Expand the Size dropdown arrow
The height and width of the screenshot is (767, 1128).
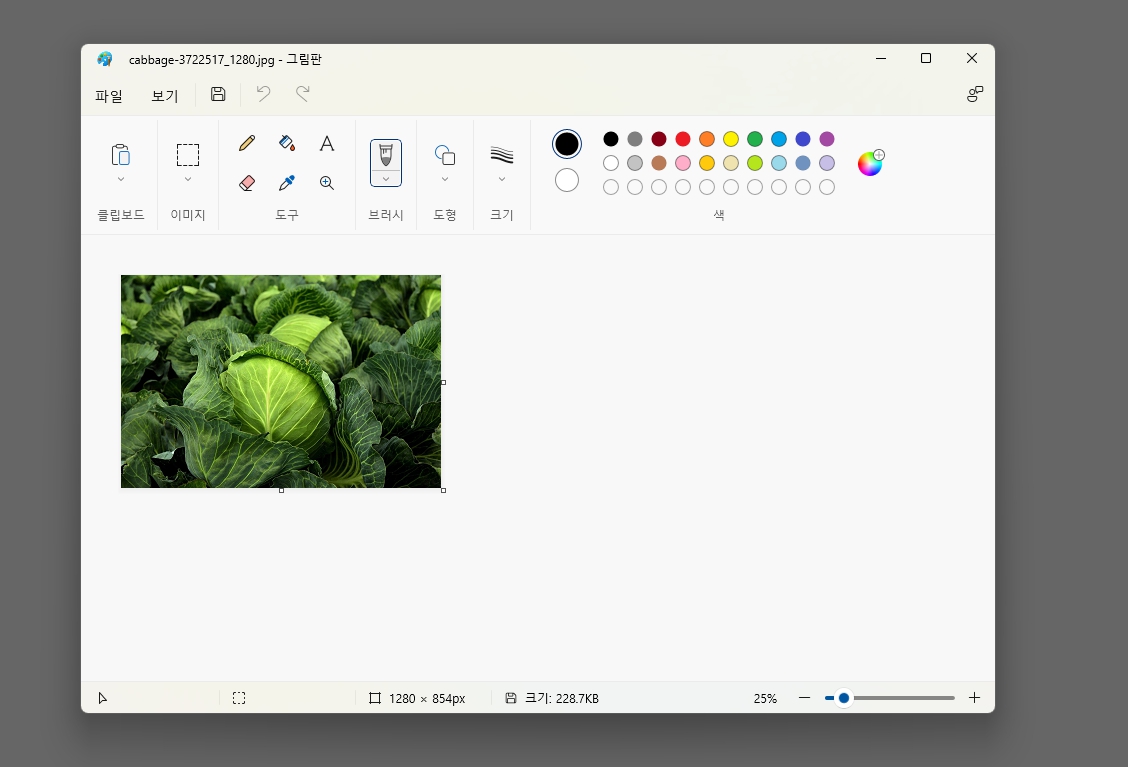click(x=501, y=179)
